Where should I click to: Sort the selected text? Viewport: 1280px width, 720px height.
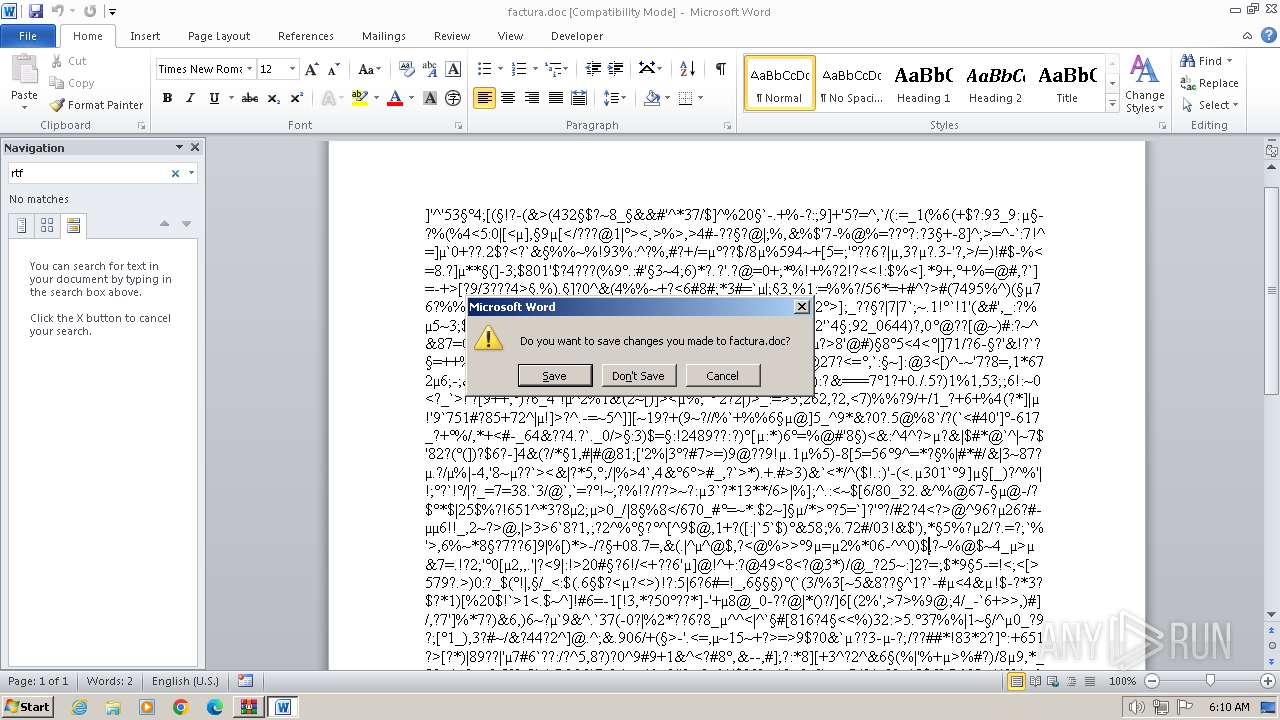point(687,69)
